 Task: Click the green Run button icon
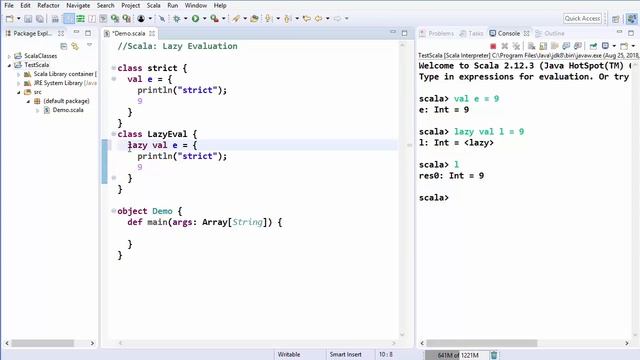196,19
